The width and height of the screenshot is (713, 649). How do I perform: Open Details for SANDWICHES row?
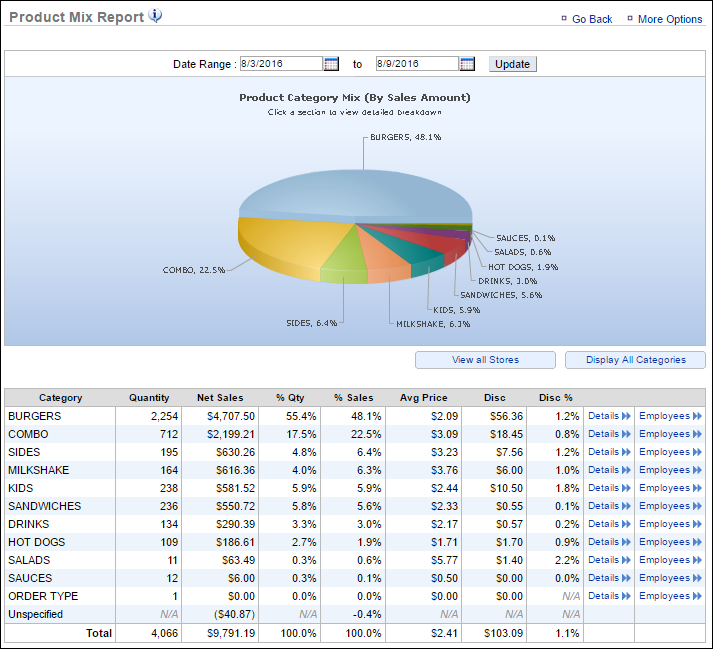pyautogui.click(x=609, y=506)
